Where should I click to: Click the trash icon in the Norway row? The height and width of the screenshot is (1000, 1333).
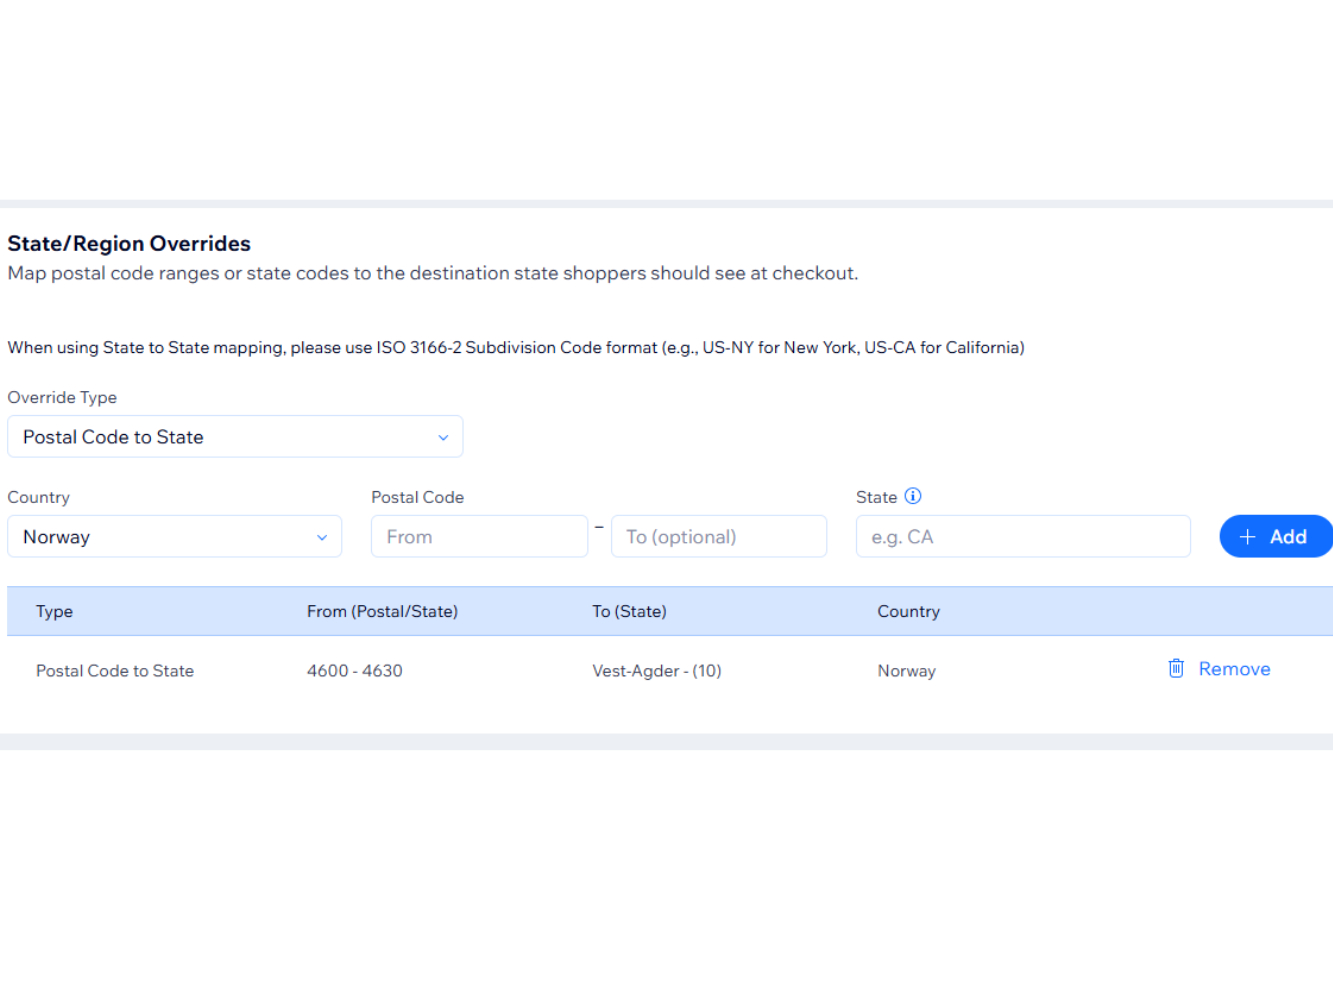pyautogui.click(x=1176, y=668)
